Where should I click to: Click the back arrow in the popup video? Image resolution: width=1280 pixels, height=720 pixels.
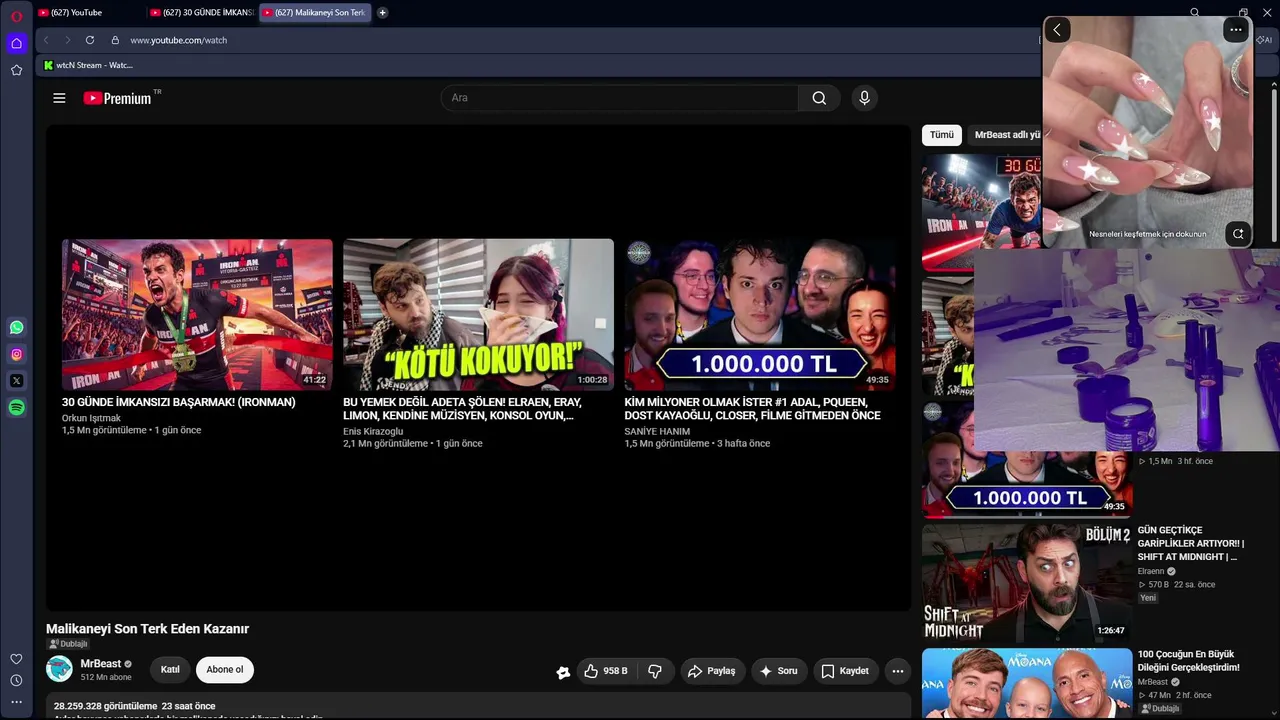coord(1057,30)
